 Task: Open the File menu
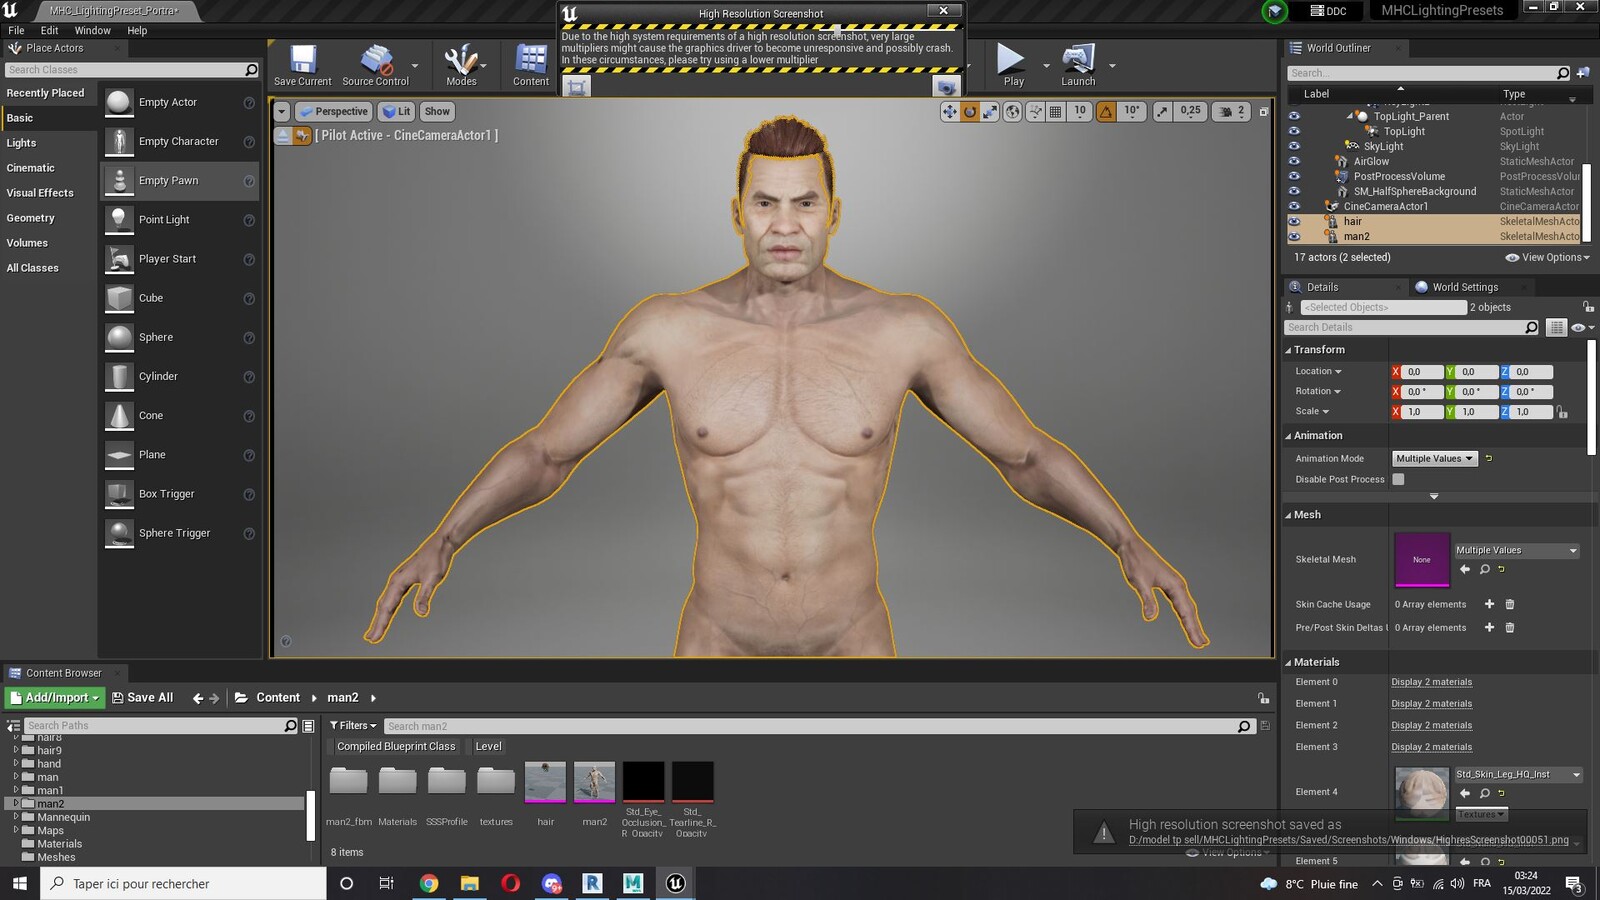pyautogui.click(x=16, y=31)
